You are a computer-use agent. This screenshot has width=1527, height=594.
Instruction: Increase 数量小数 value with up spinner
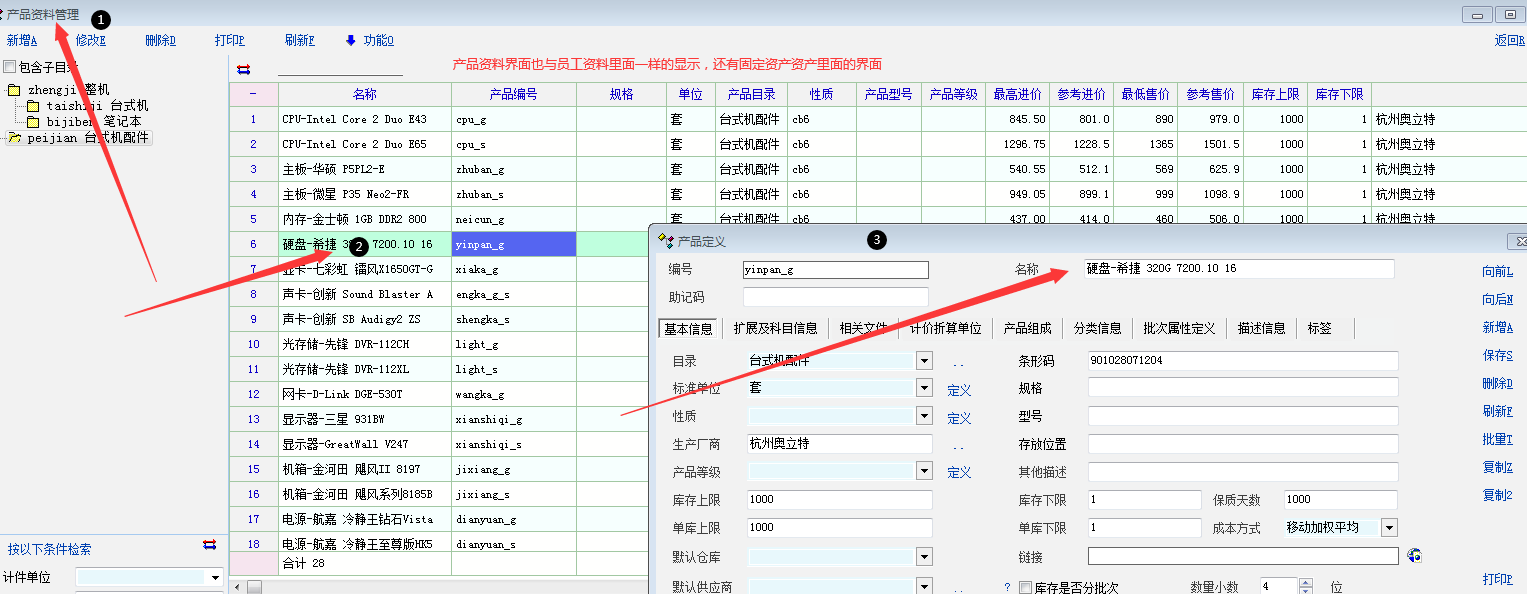coord(1305,582)
